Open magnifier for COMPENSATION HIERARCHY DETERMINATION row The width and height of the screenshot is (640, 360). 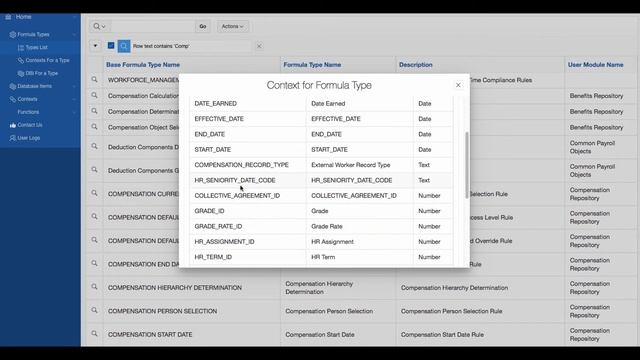pos(94,287)
